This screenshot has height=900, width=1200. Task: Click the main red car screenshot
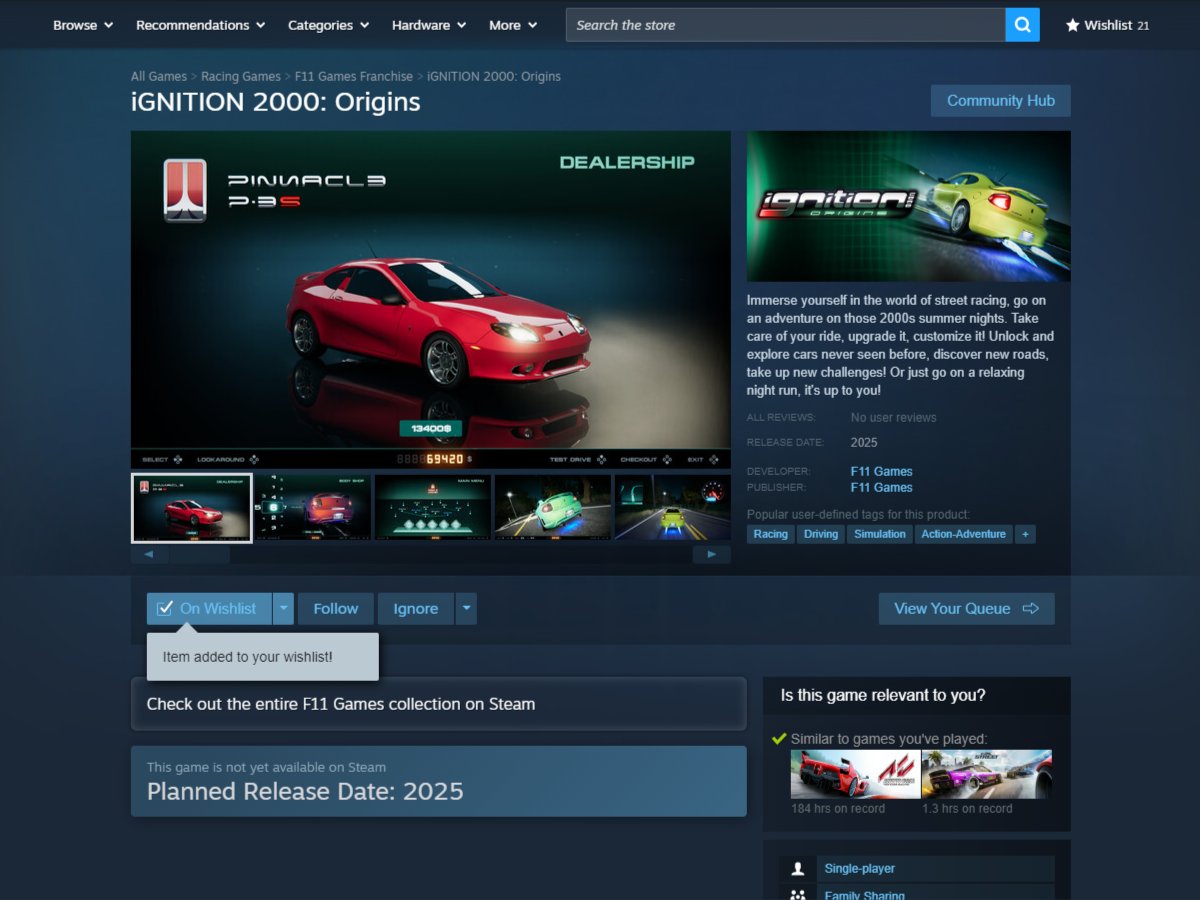click(431, 299)
